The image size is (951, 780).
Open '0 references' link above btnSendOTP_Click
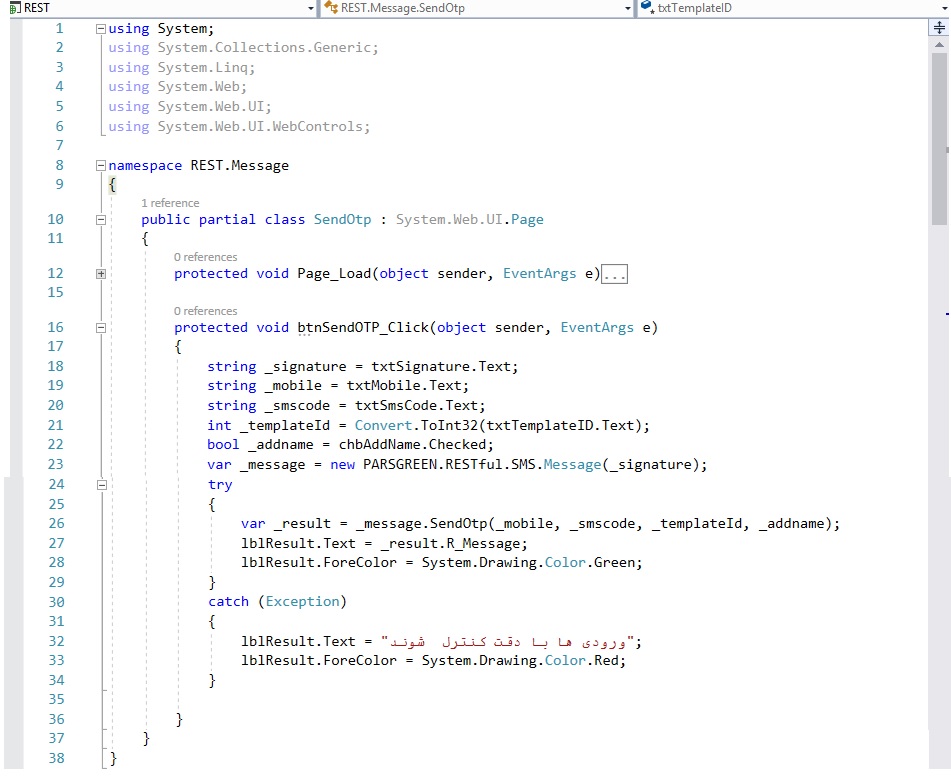(205, 311)
